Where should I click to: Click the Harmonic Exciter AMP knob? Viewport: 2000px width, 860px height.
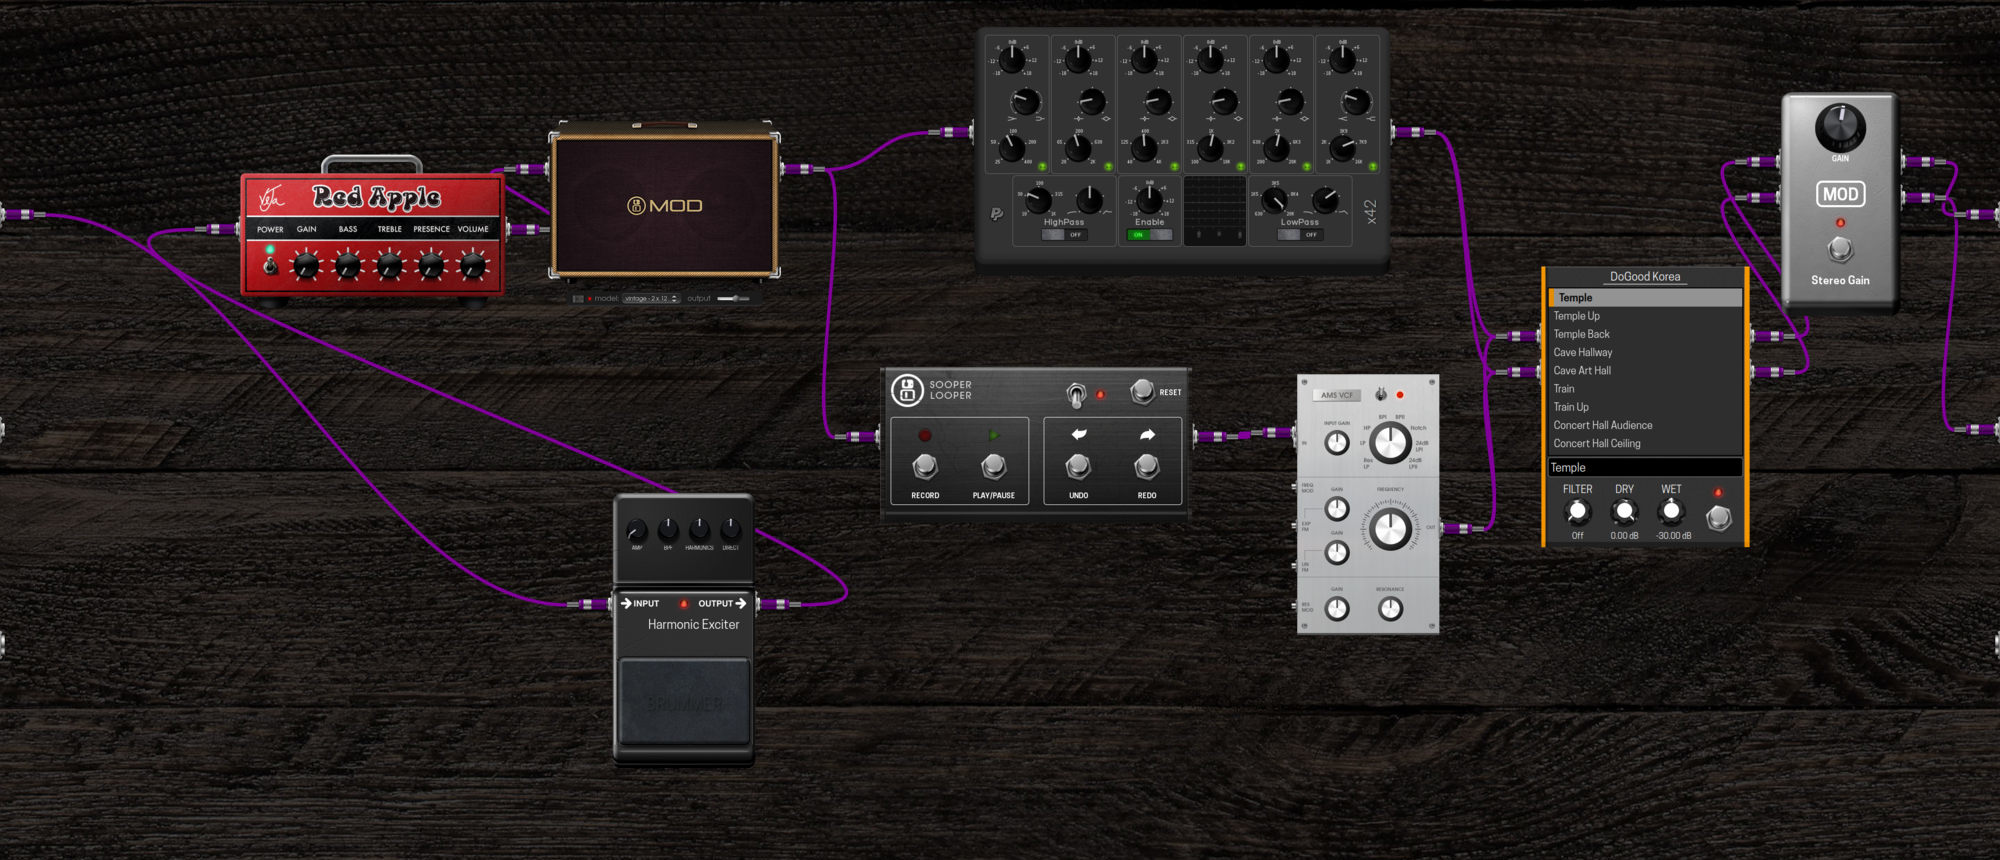[x=637, y=530]
